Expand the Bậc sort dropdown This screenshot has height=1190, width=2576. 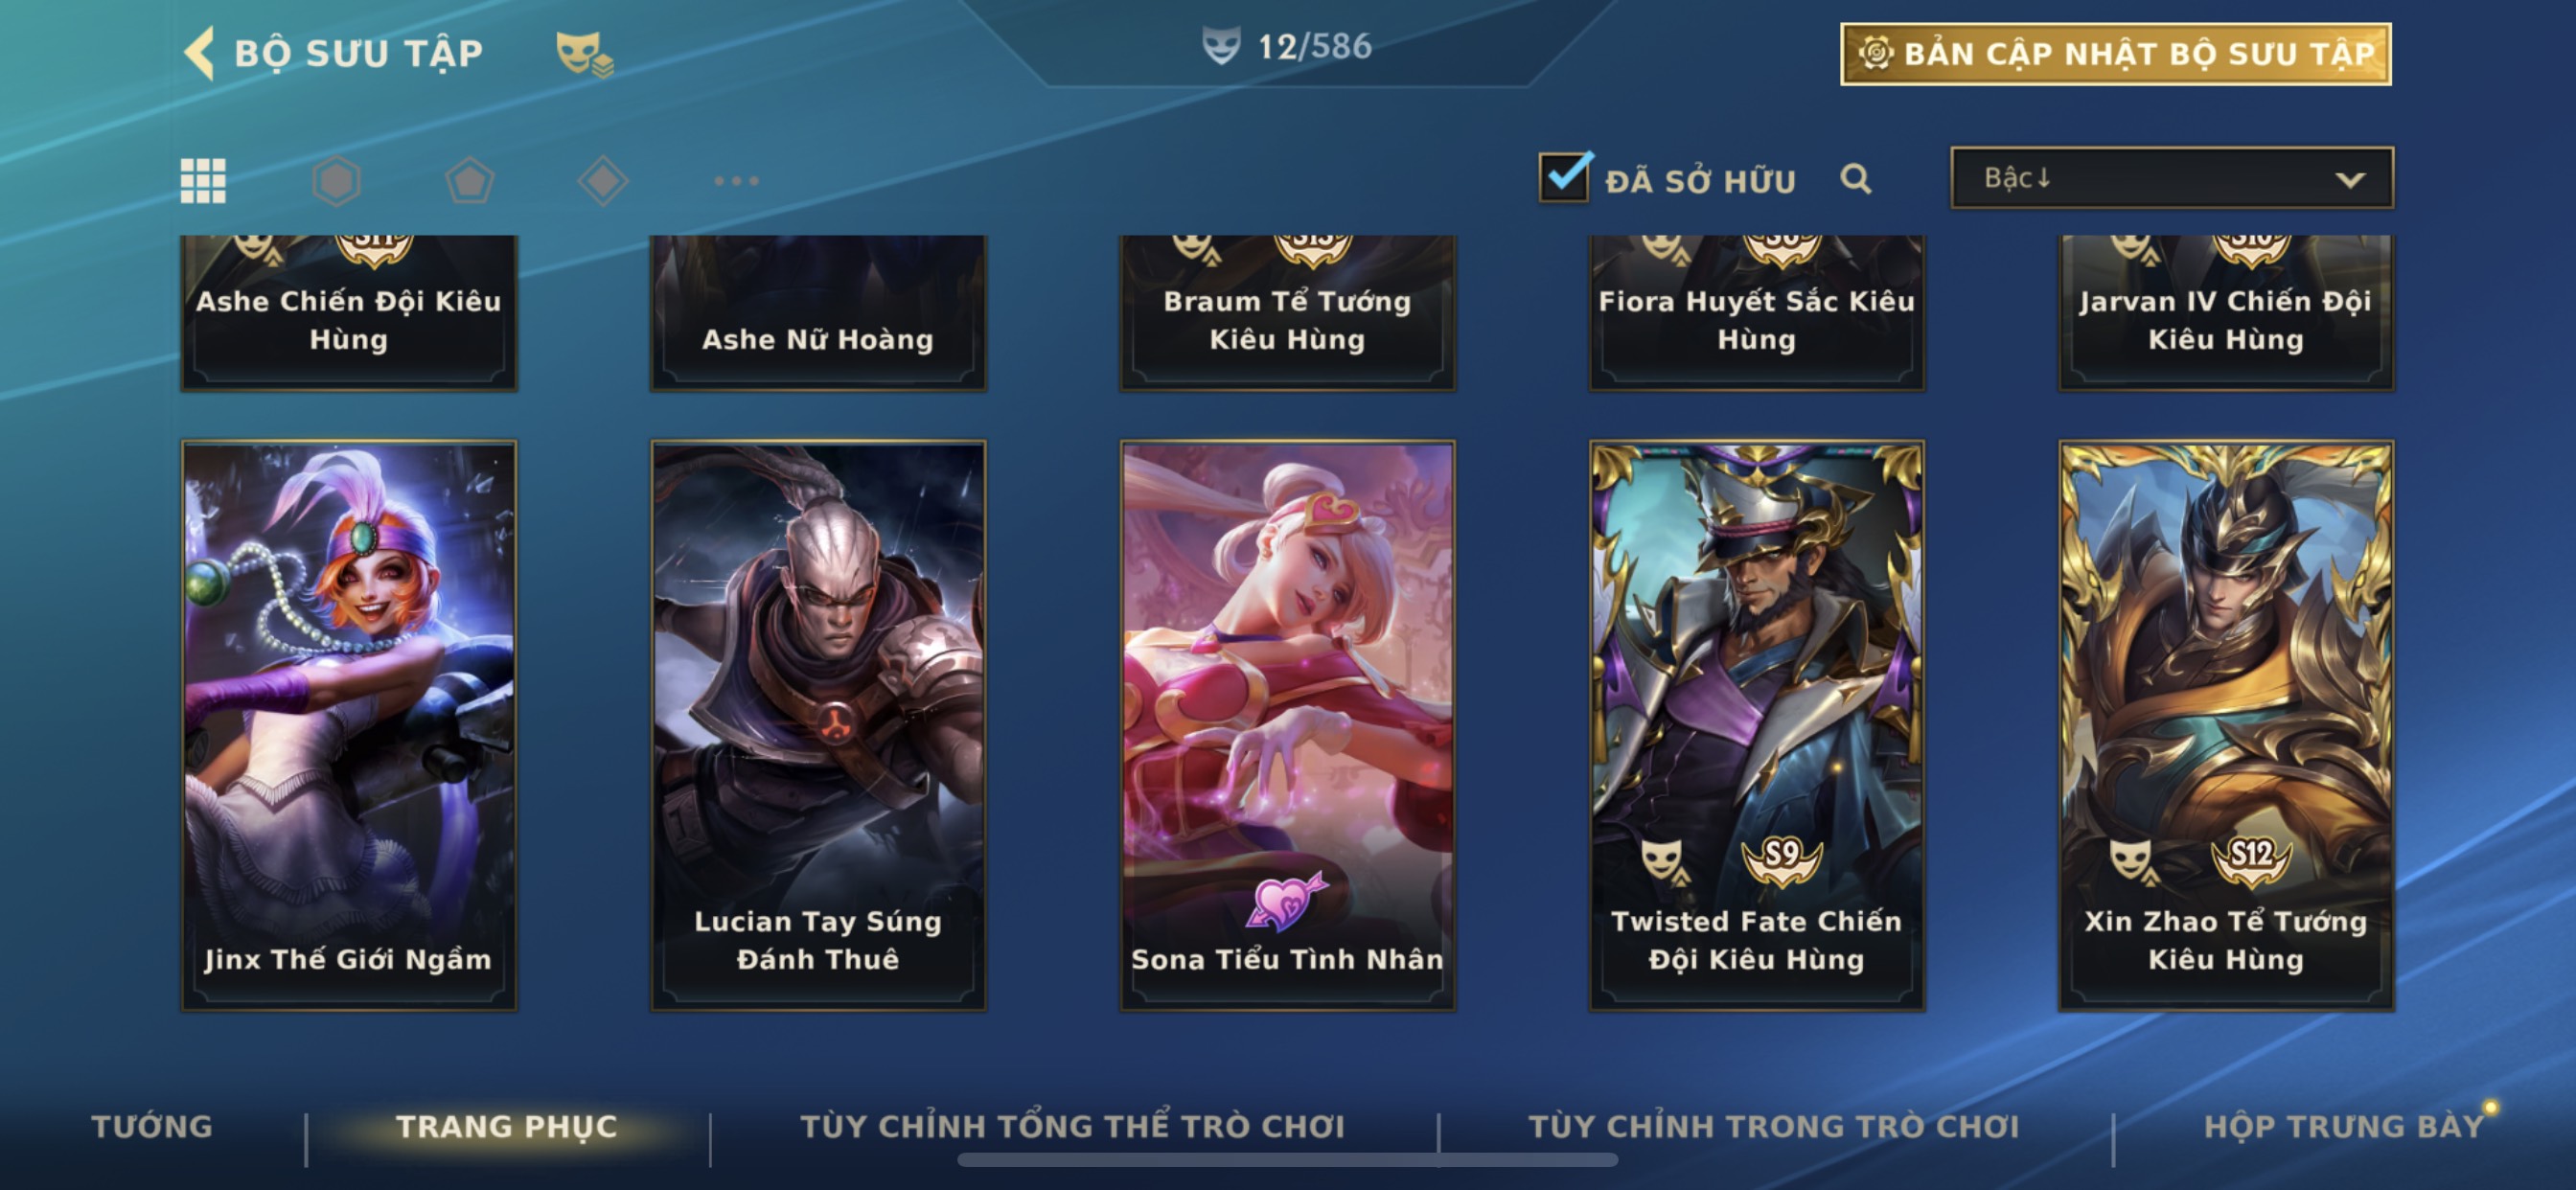point(2172,178)
